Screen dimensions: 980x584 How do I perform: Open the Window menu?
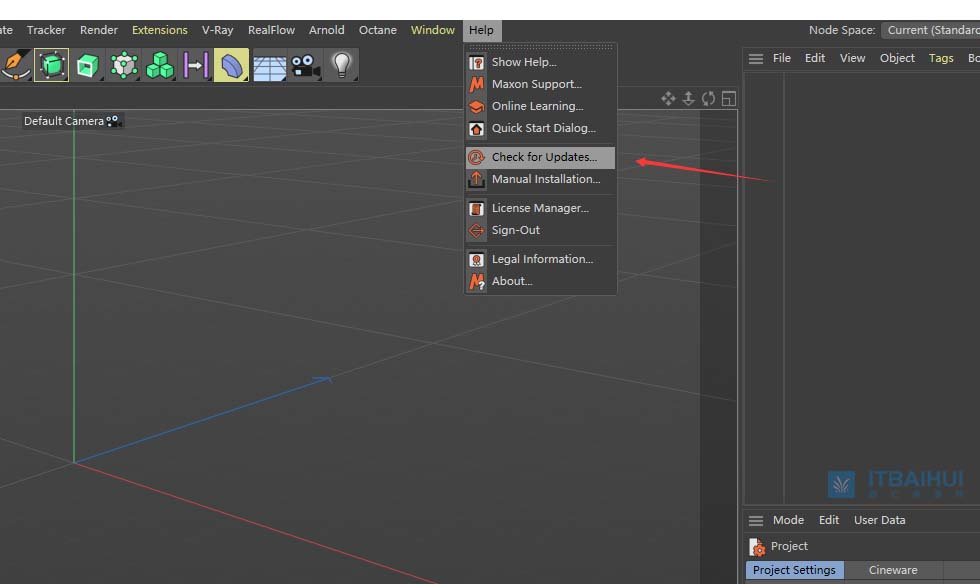432,30
